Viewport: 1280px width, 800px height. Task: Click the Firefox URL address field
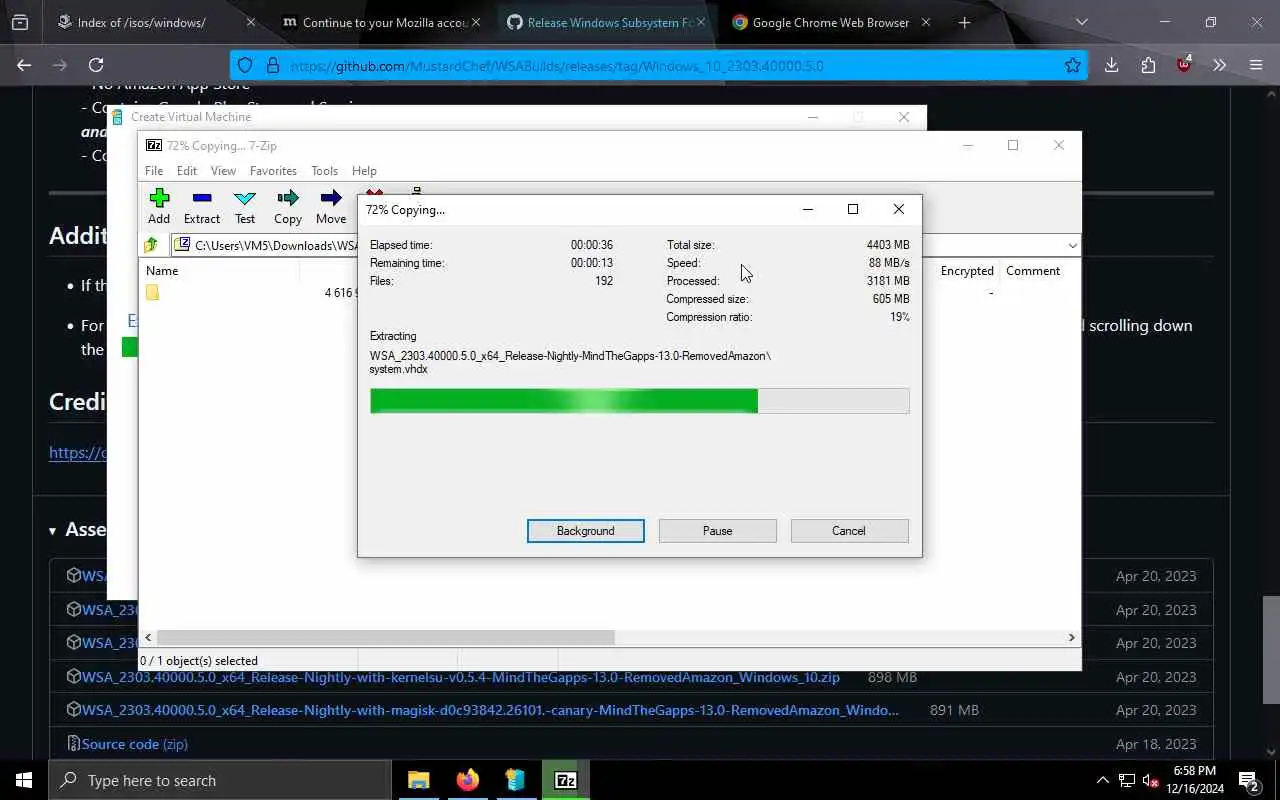coord(660,65)
